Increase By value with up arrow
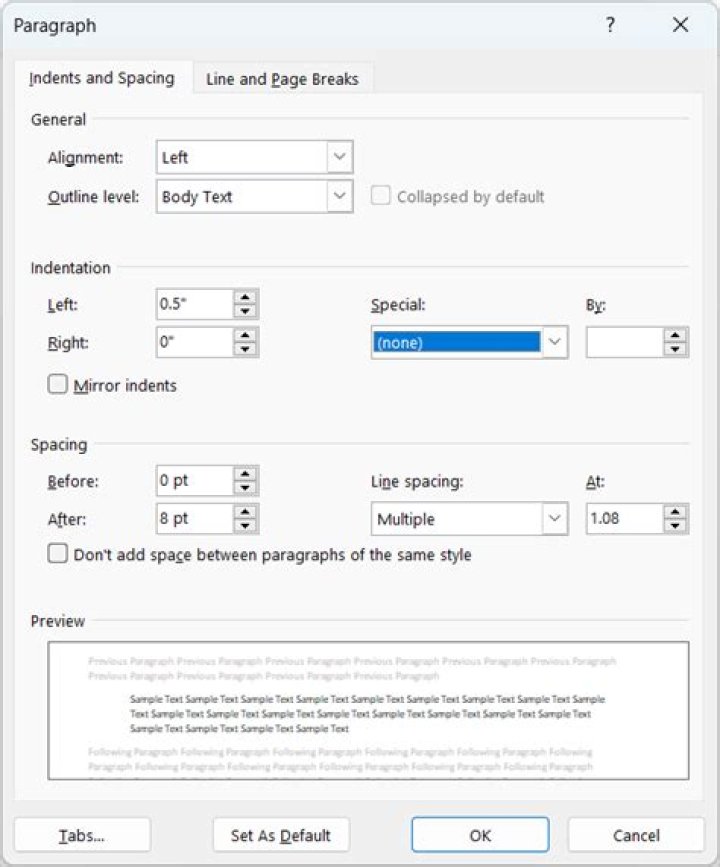 tap(675, 336)
